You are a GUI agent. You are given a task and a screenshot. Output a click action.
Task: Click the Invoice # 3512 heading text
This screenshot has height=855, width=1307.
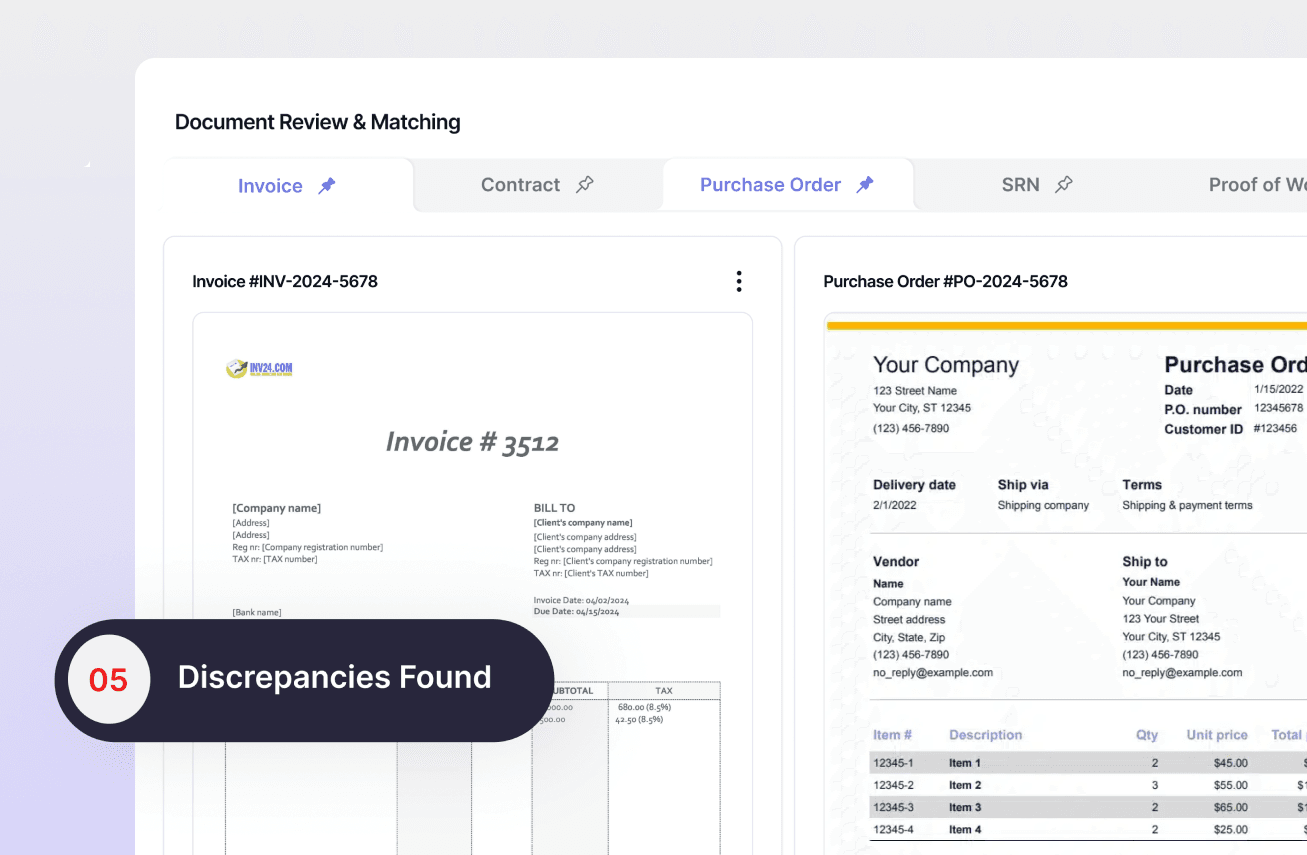tap(472, 442)
